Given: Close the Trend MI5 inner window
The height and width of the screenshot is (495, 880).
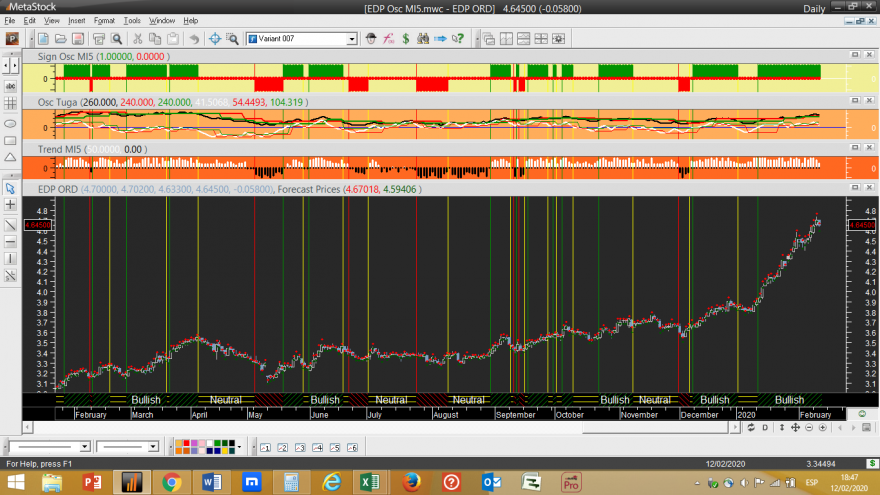Looking at the screenshot, I should coord(869,147).
